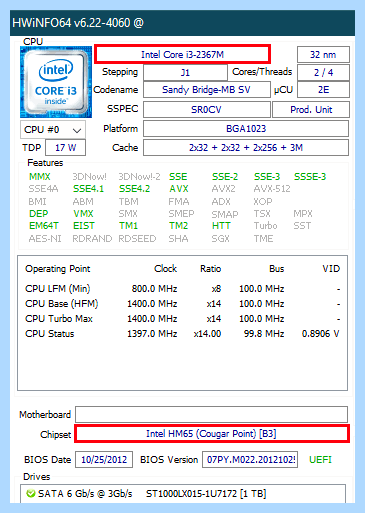Click the Operating Point column header
This screenshot has height=513, width=365.
pyautogui.click(x=58, y=269)
